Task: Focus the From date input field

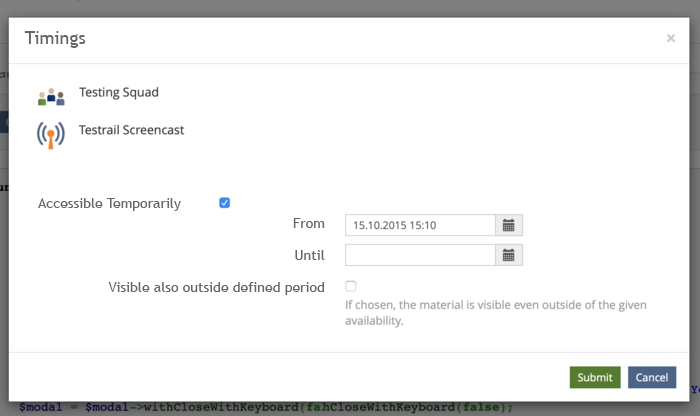Action: [x=420, y=225]
